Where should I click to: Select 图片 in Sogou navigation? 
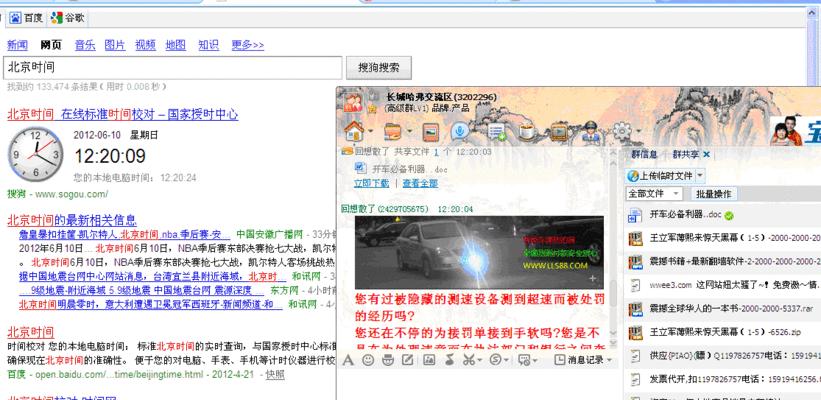(x=115, y=45)
